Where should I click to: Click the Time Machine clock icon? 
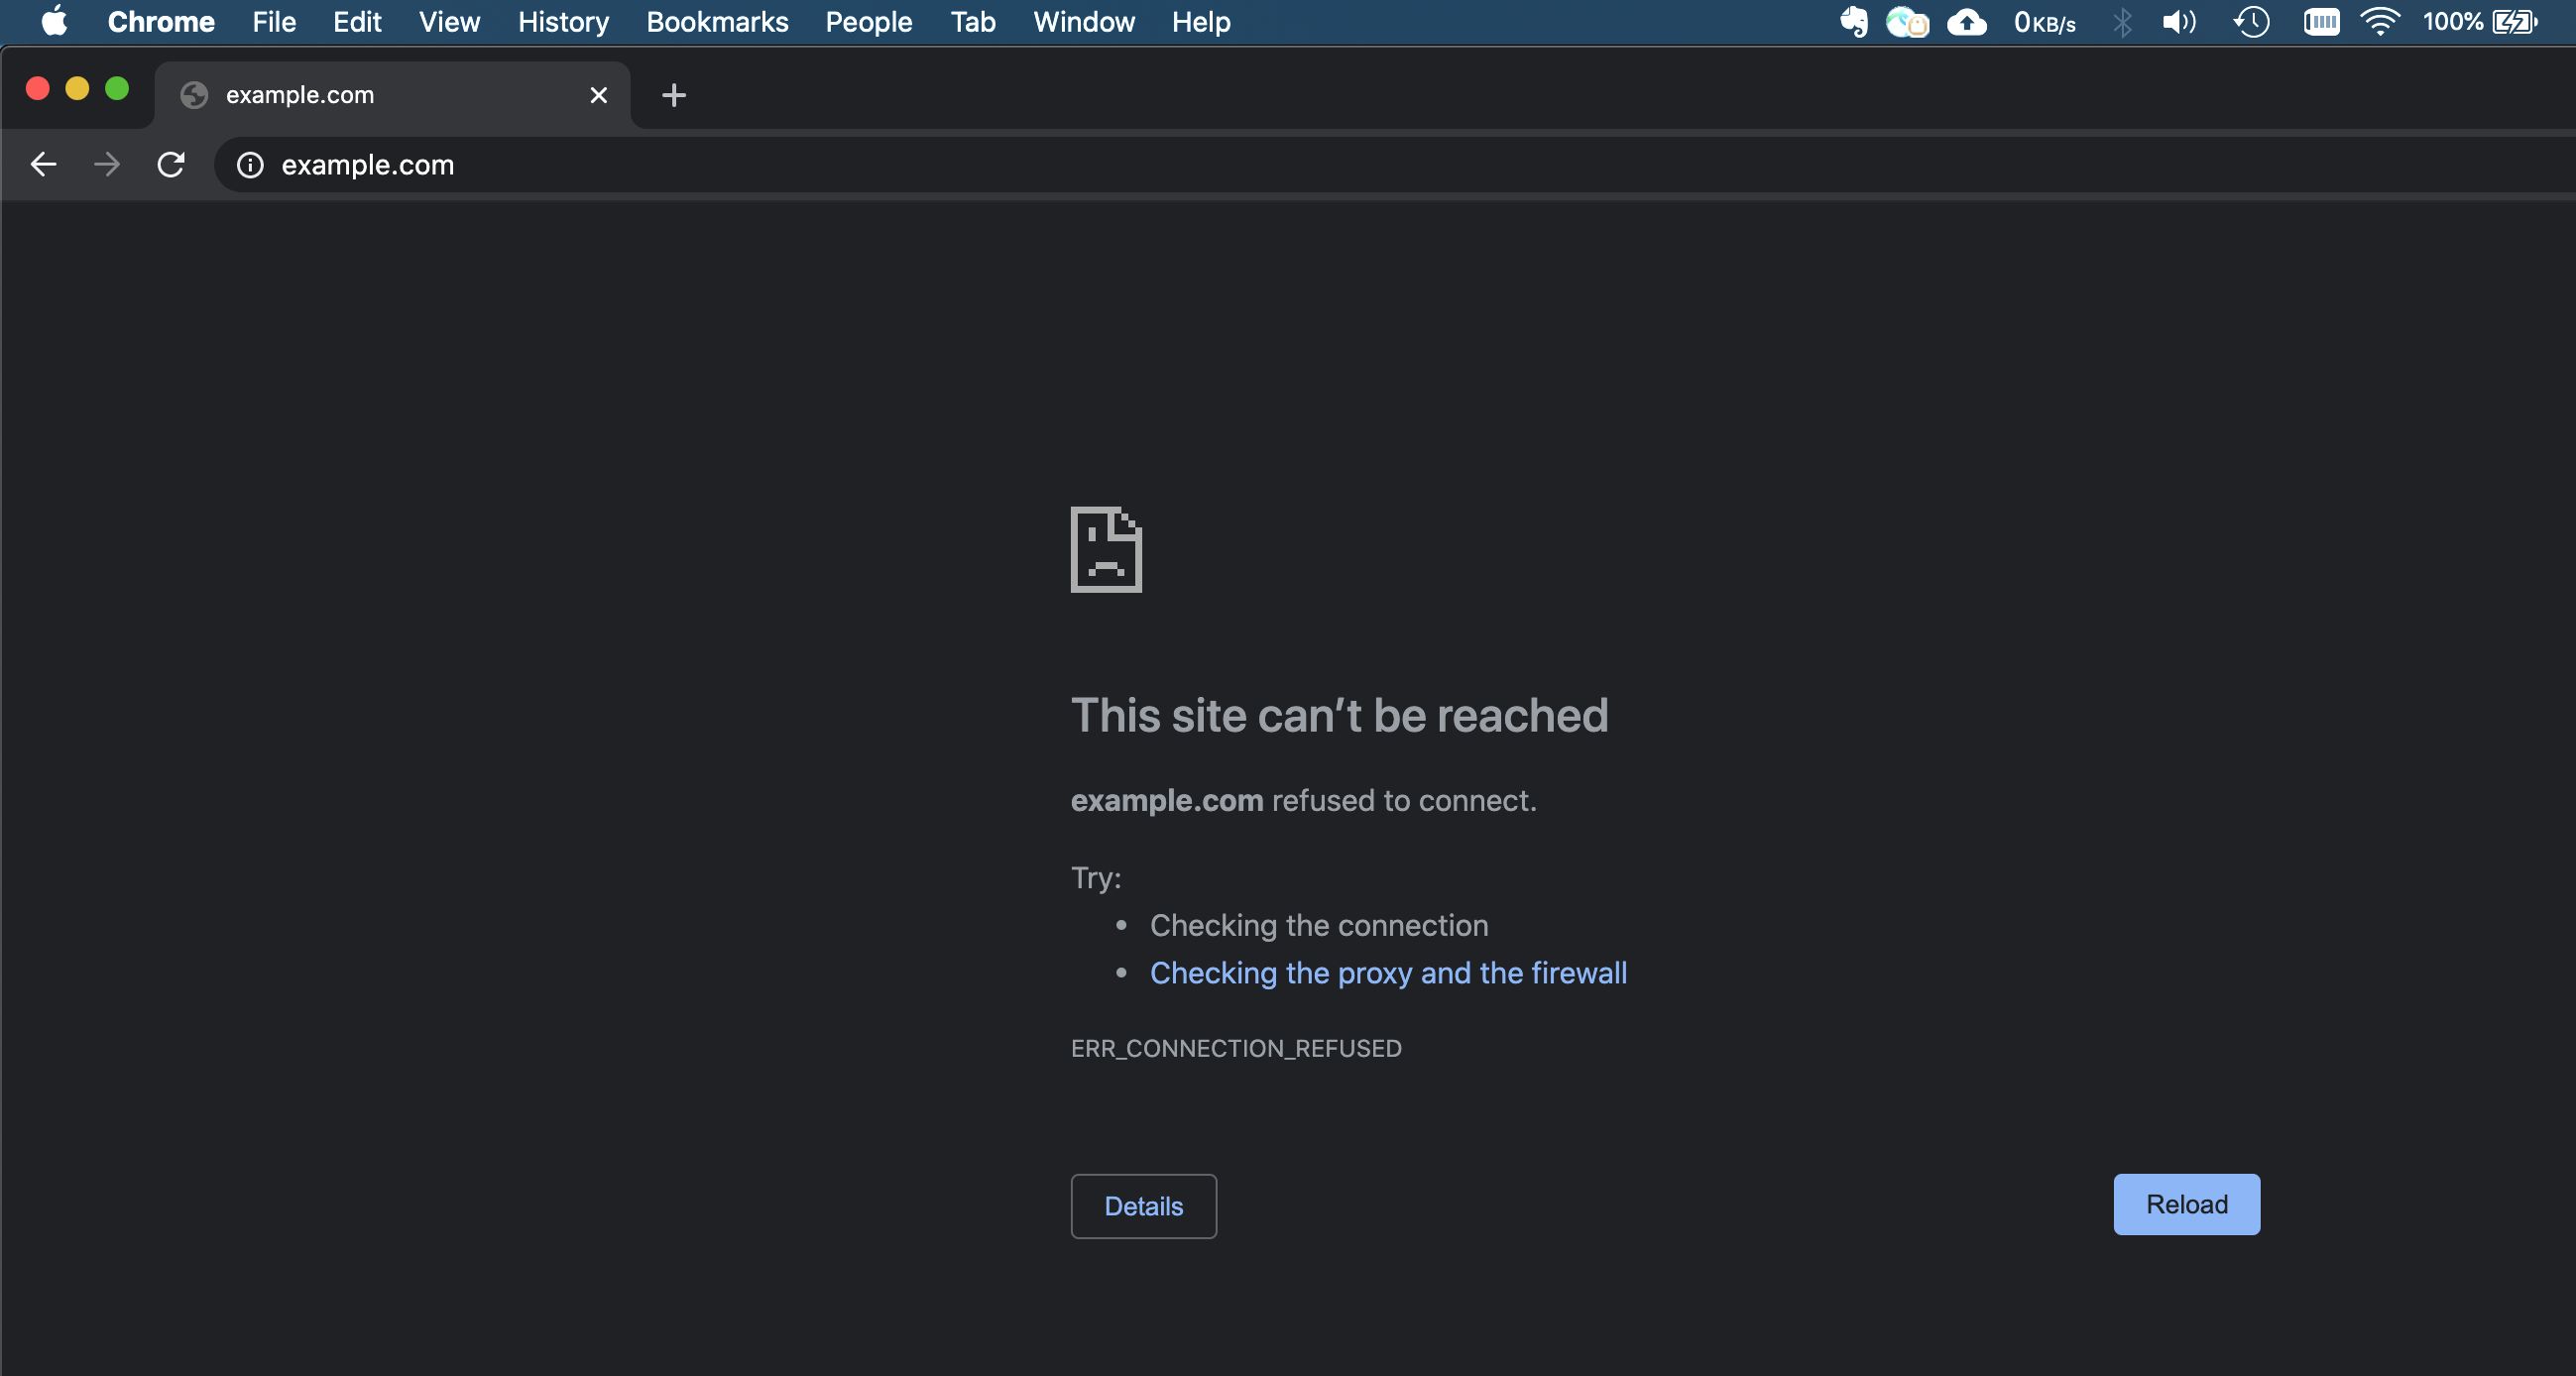tap(2251, 22)
